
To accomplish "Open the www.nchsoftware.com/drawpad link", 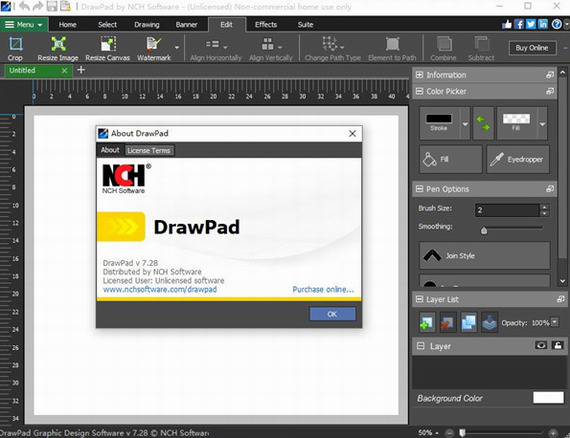I will (x=160, y=289).
